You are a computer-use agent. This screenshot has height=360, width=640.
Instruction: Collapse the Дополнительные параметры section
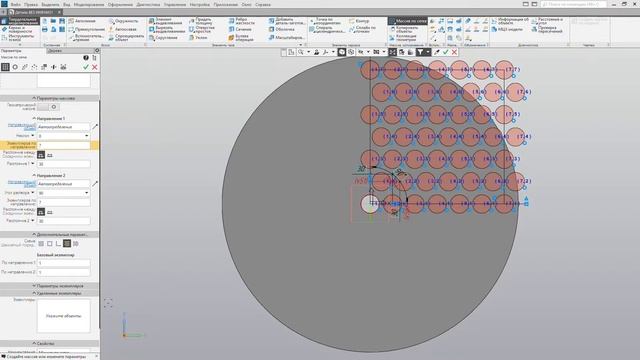tap(34, 235)
